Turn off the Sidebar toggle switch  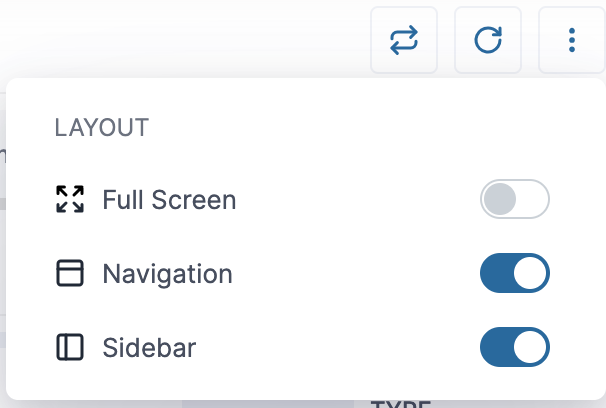point(515,348)
